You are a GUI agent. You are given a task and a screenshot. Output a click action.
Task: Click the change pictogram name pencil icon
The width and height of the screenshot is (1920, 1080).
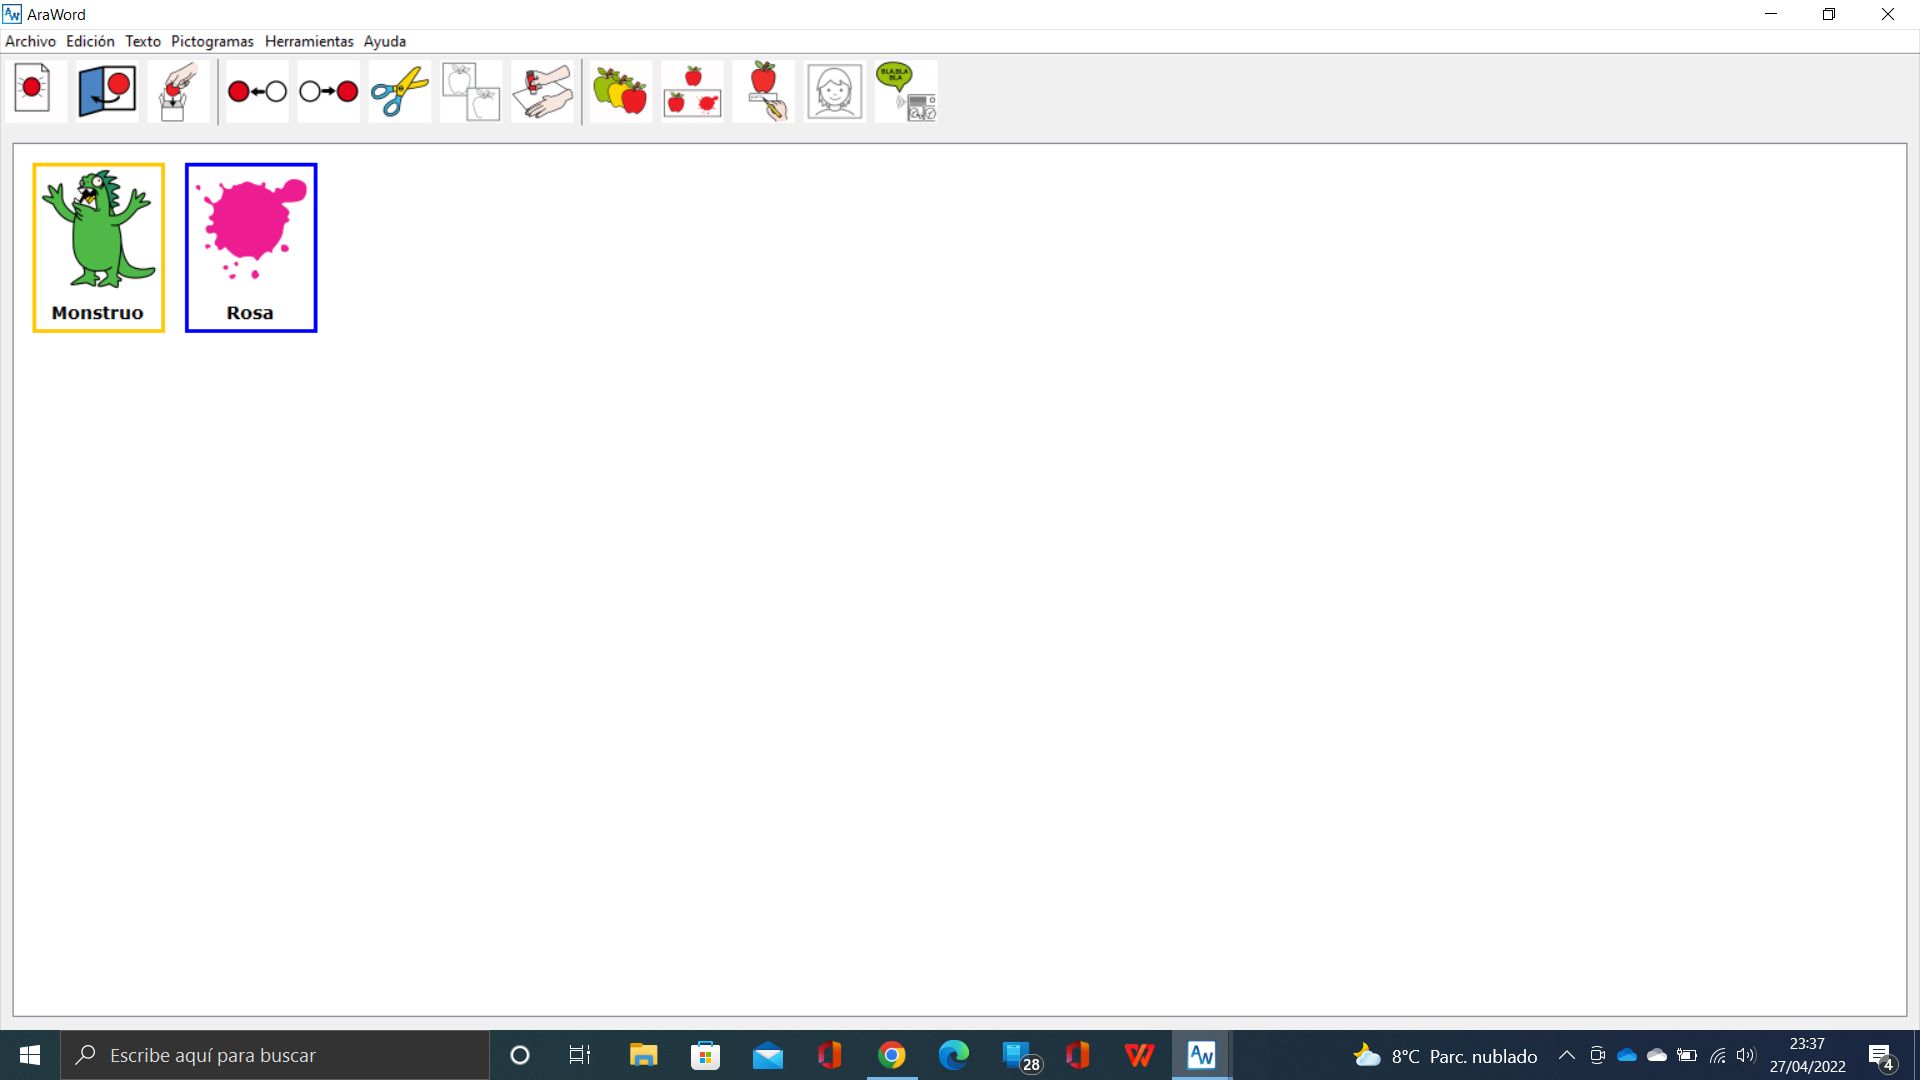(764, 91)
